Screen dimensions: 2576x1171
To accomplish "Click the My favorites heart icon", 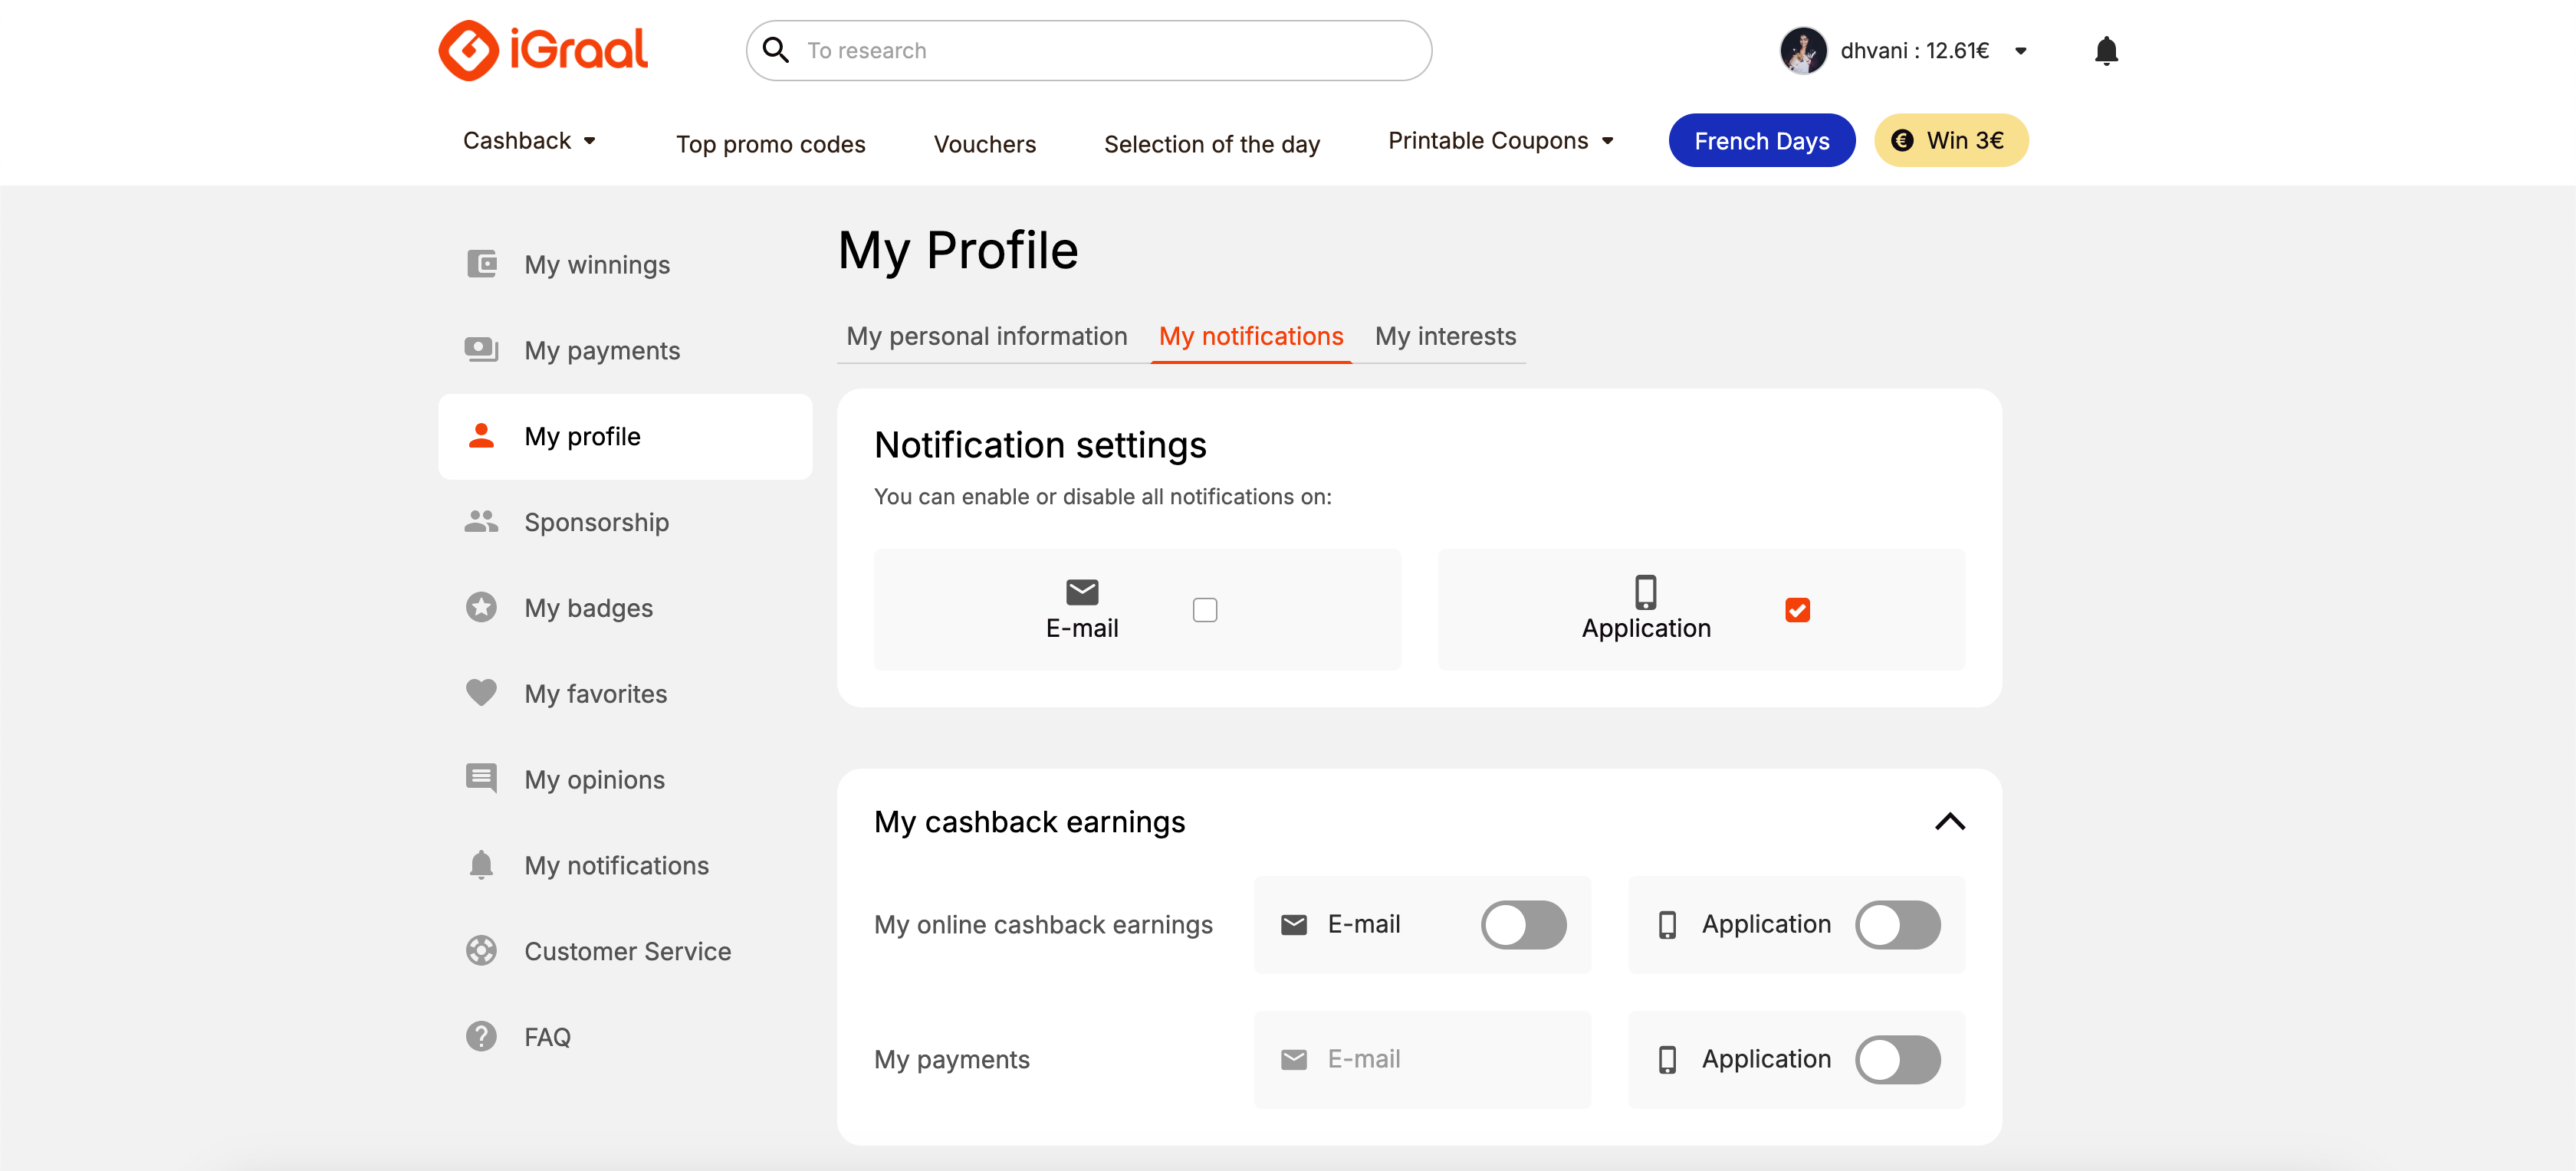I will tap(481, 692).
